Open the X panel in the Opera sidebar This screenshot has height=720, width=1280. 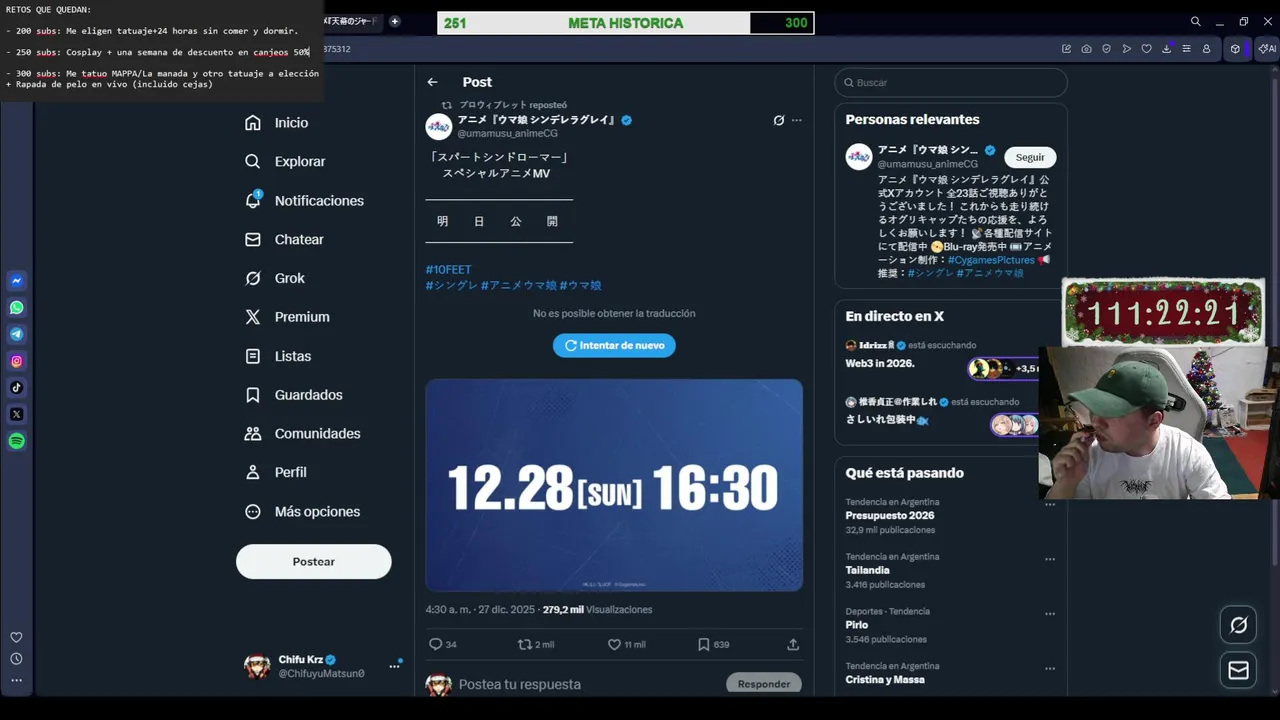(17, 414)
